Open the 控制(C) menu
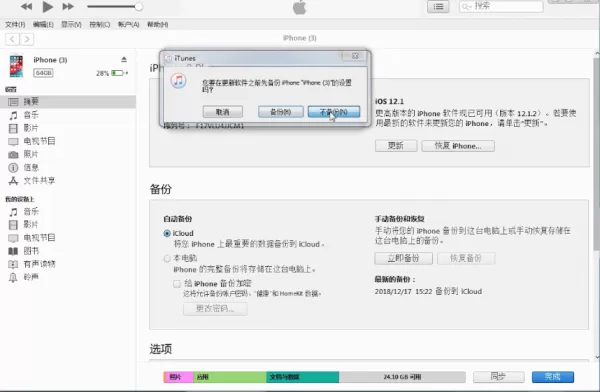 point(99,24)
